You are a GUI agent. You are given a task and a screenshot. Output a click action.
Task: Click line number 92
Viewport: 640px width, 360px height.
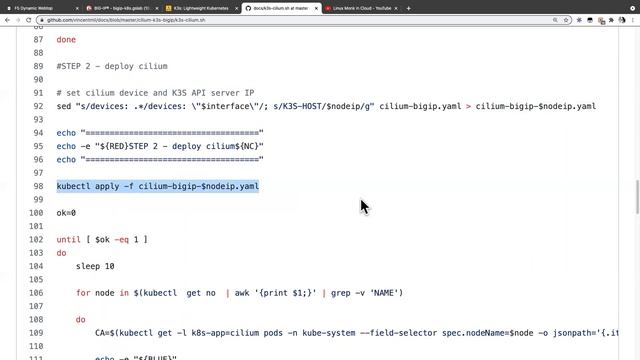click(38, 106)
